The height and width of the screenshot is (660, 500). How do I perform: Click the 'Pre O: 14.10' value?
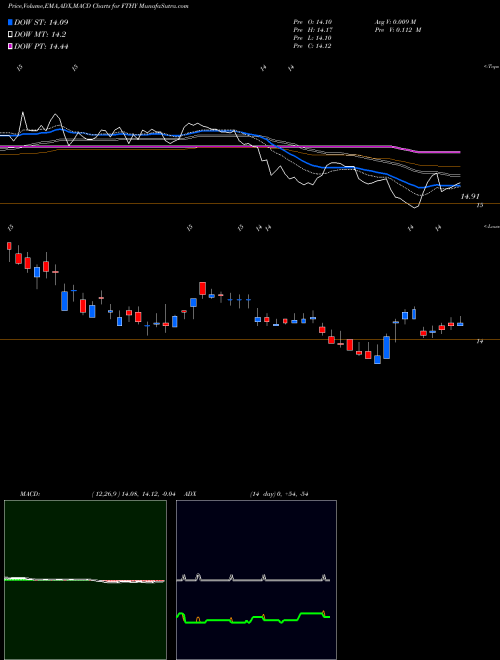313,22
